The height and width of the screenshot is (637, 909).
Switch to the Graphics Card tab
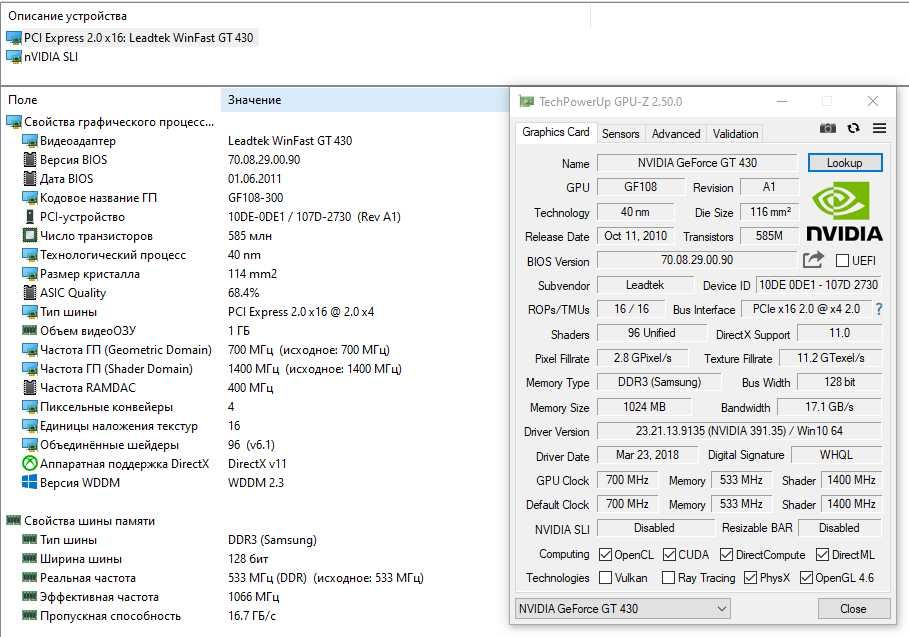[x=555, y=132]
